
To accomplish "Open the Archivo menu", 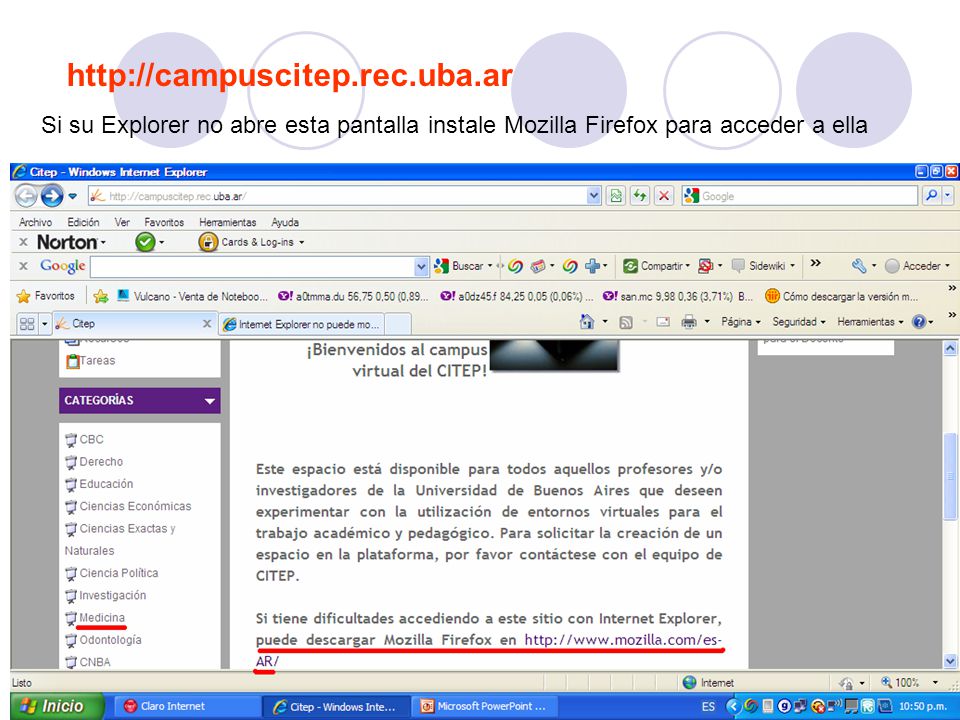I will (x=35, y=222).
